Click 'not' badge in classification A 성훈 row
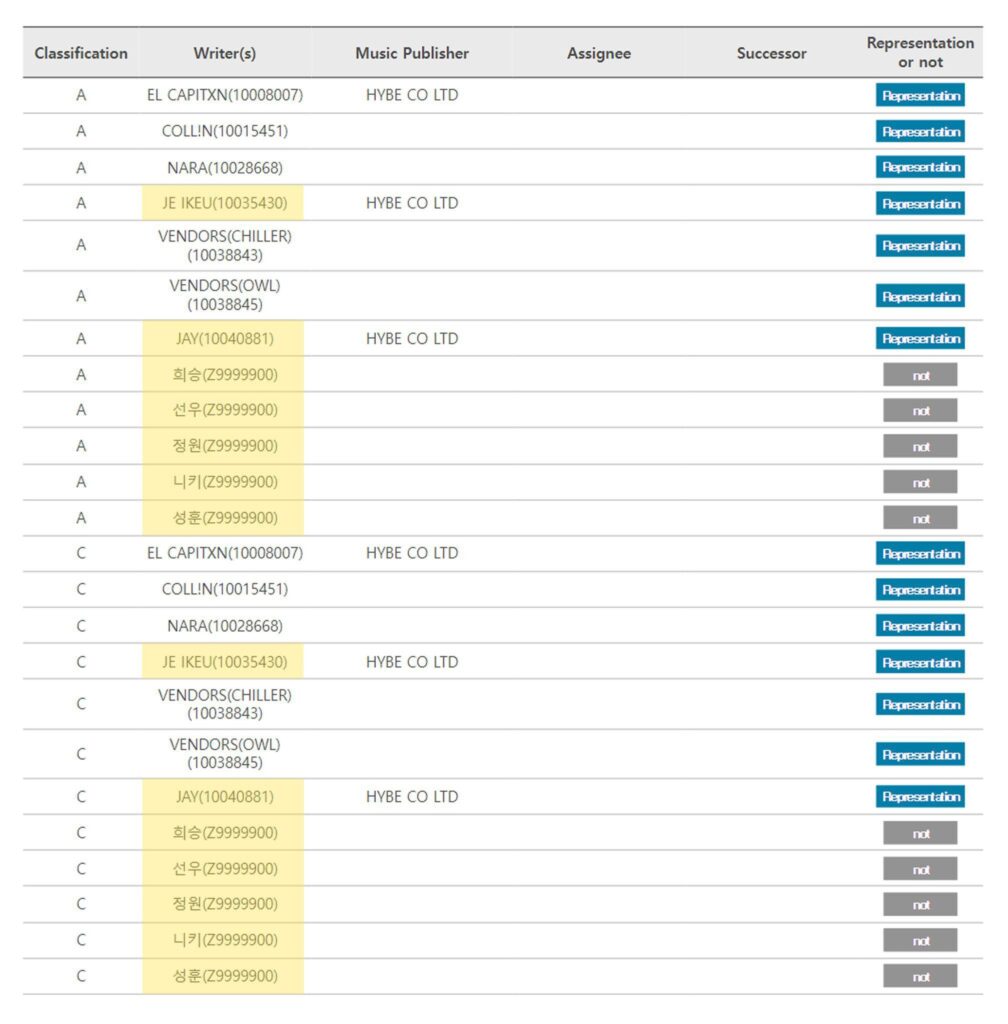Viewport: 1008px width, 1024px height. point(919,518)
